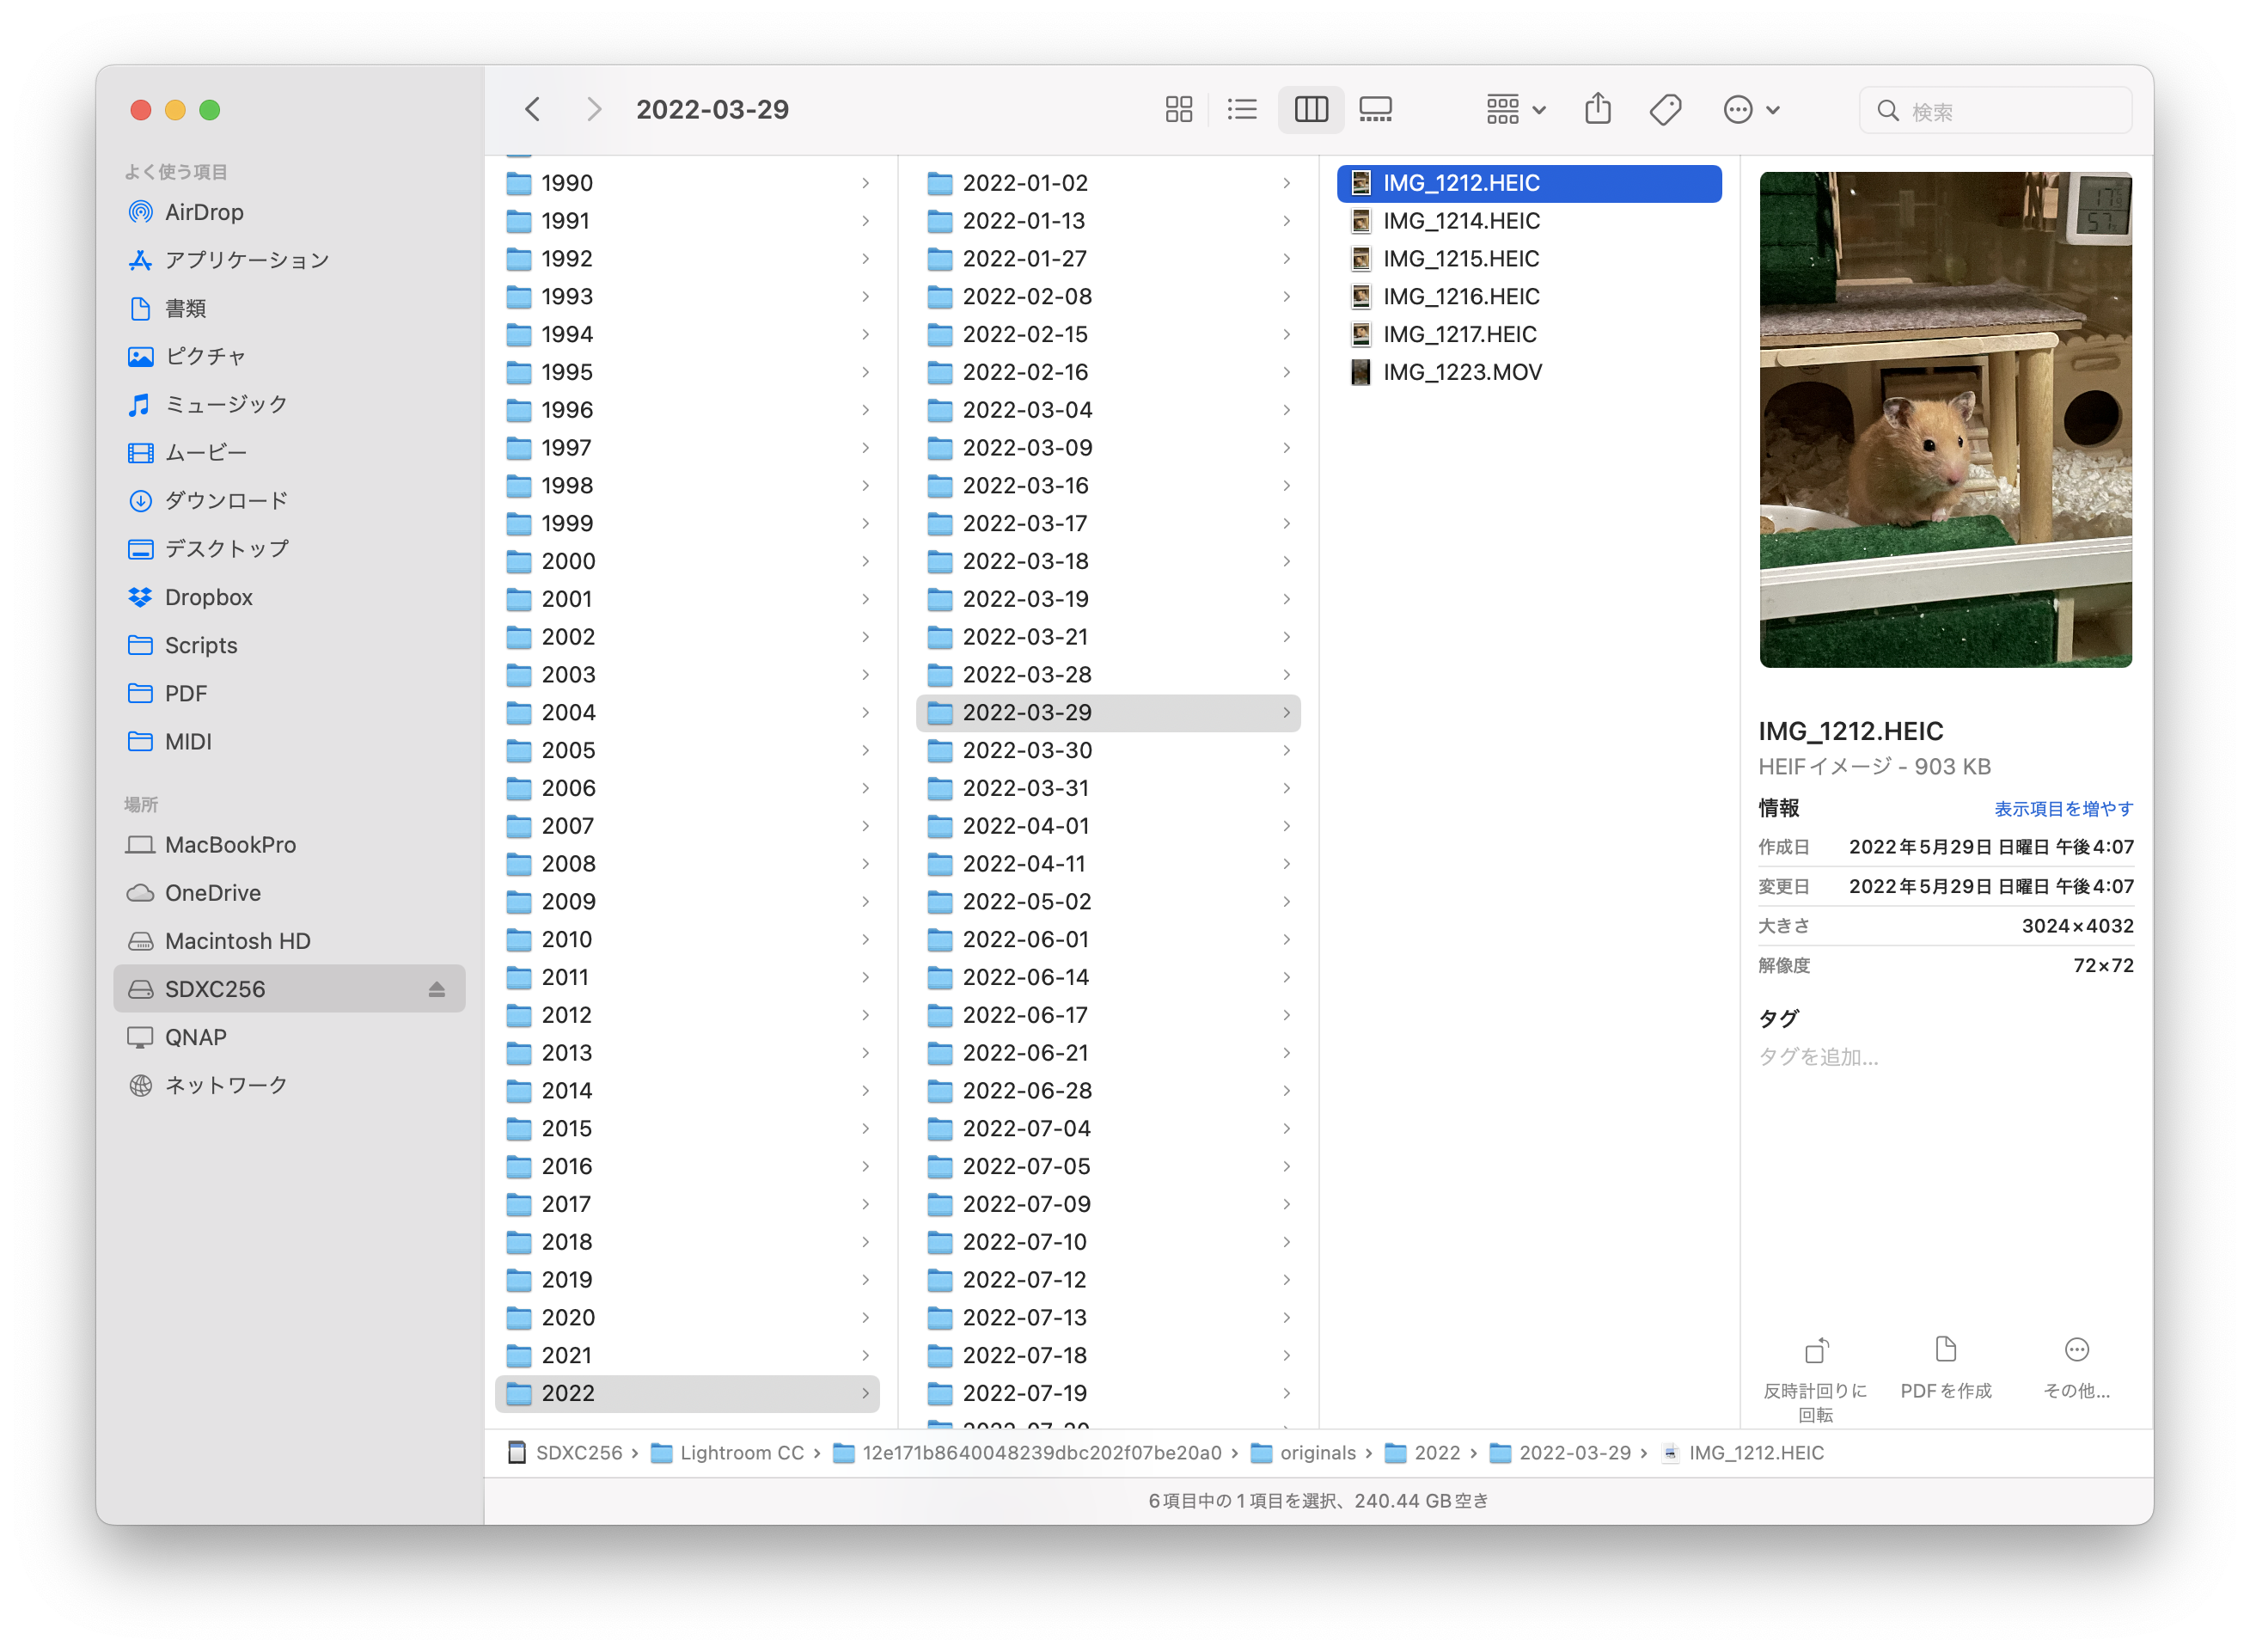This screenshot has width=2250, height=1652.
Task: Switch to gallery view
Action: click(x=1375, y=109)
